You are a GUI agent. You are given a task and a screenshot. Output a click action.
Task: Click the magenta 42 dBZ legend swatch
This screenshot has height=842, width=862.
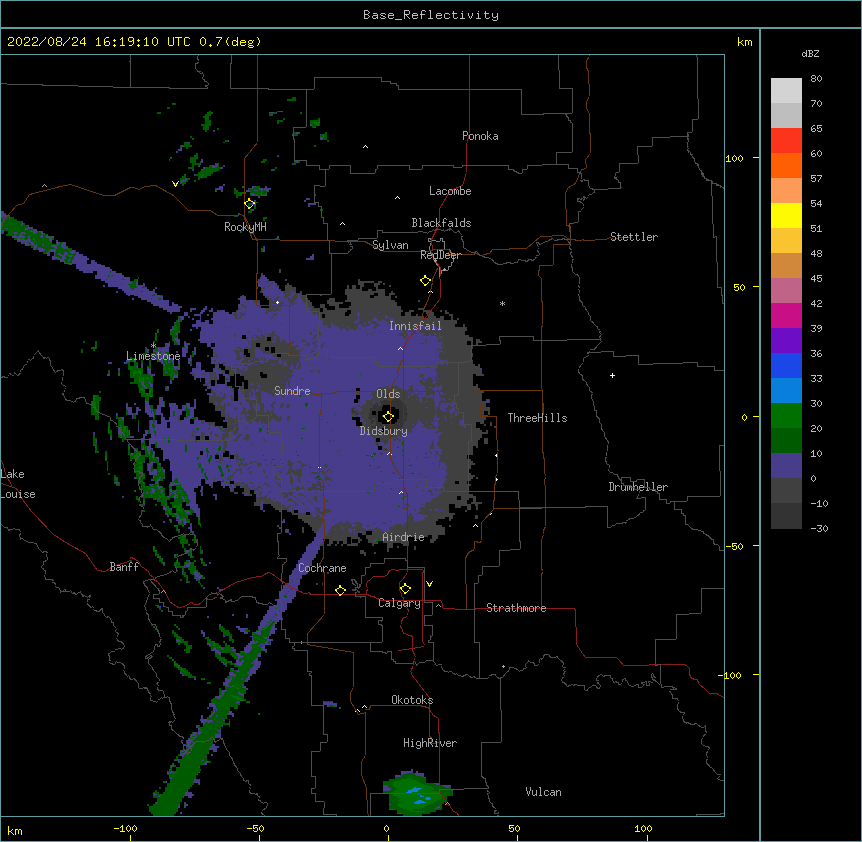click(786, 315)
